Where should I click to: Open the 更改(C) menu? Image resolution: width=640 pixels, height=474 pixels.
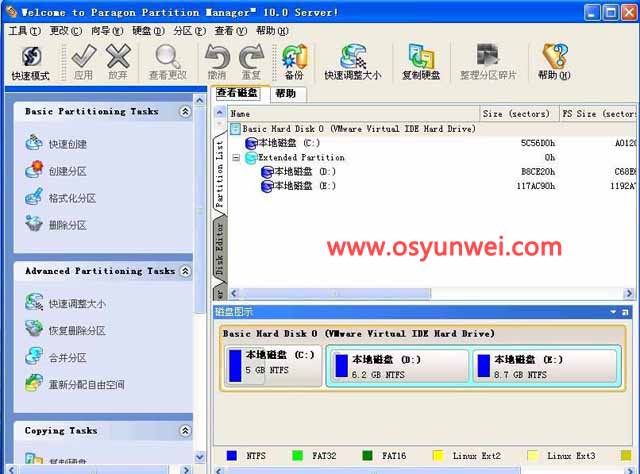[66, 31]
